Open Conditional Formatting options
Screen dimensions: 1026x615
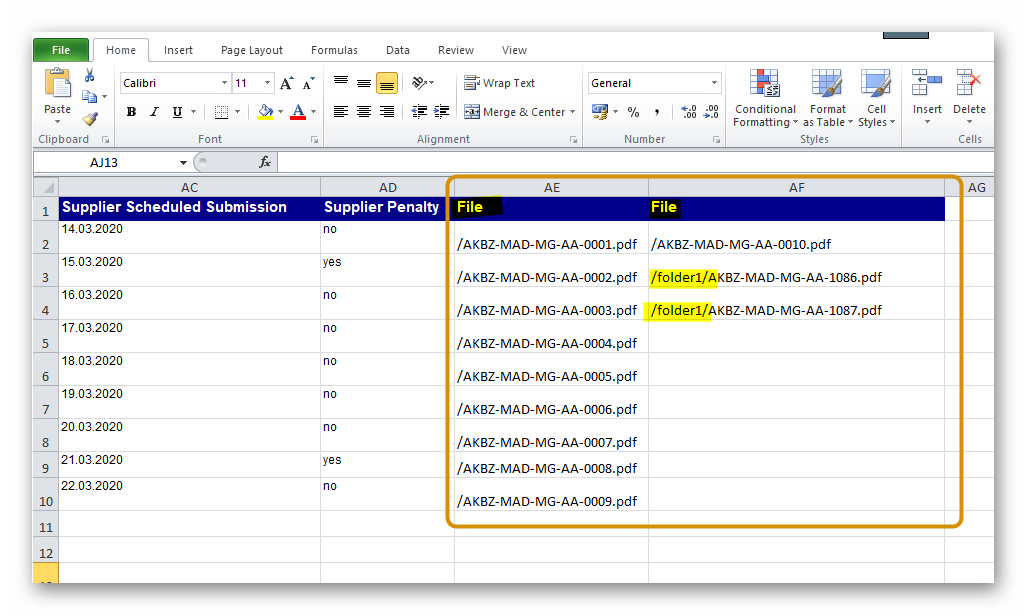click(x=765, y=97)
